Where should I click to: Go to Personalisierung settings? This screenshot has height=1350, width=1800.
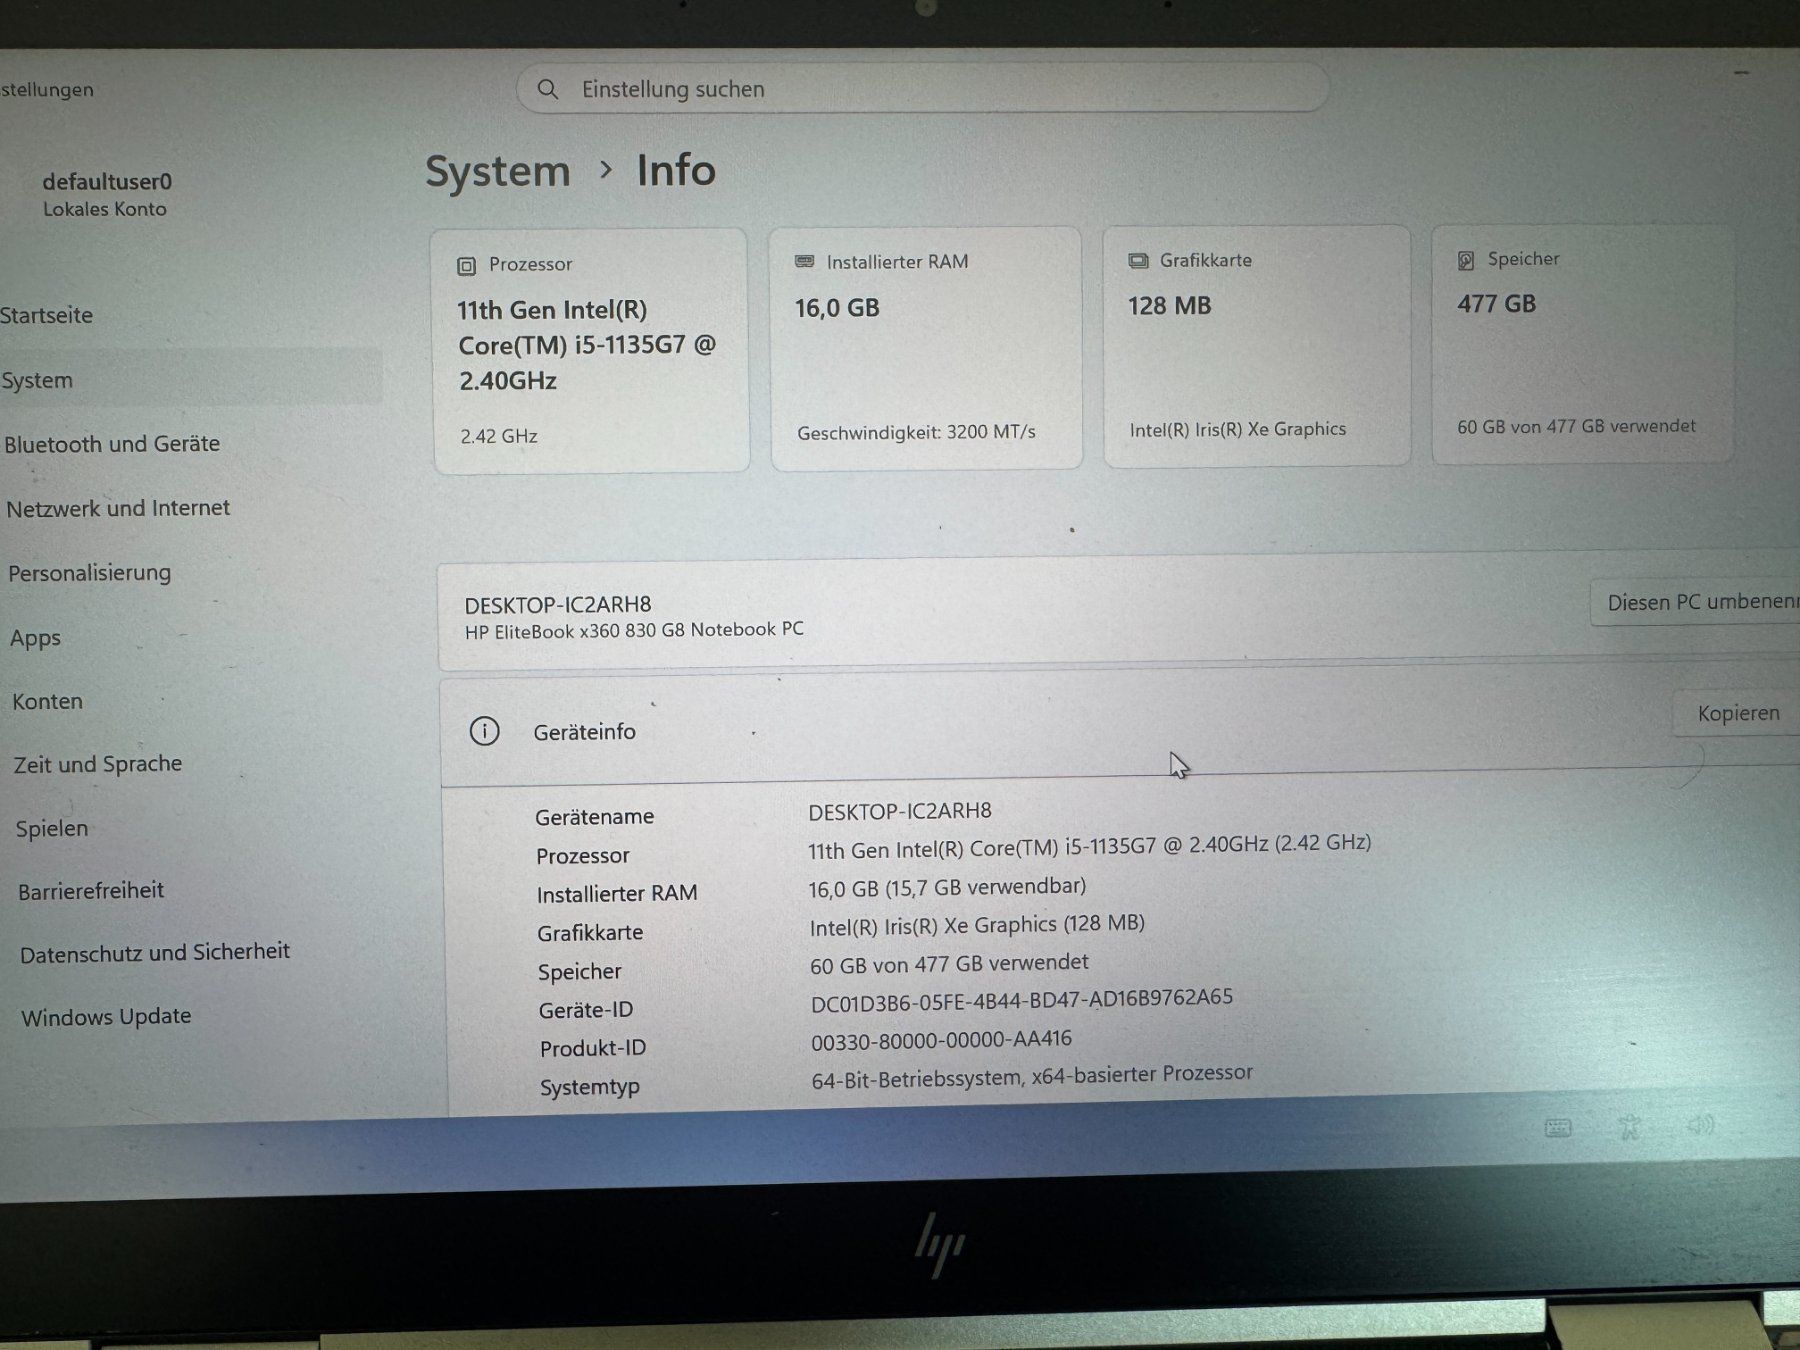(x=90, y=573)
